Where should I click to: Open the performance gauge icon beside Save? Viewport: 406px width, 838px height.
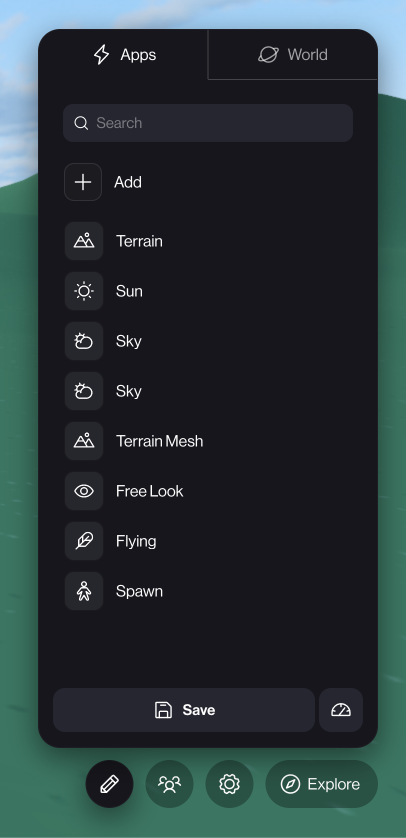pyautogui.click(x=341, y=710)
